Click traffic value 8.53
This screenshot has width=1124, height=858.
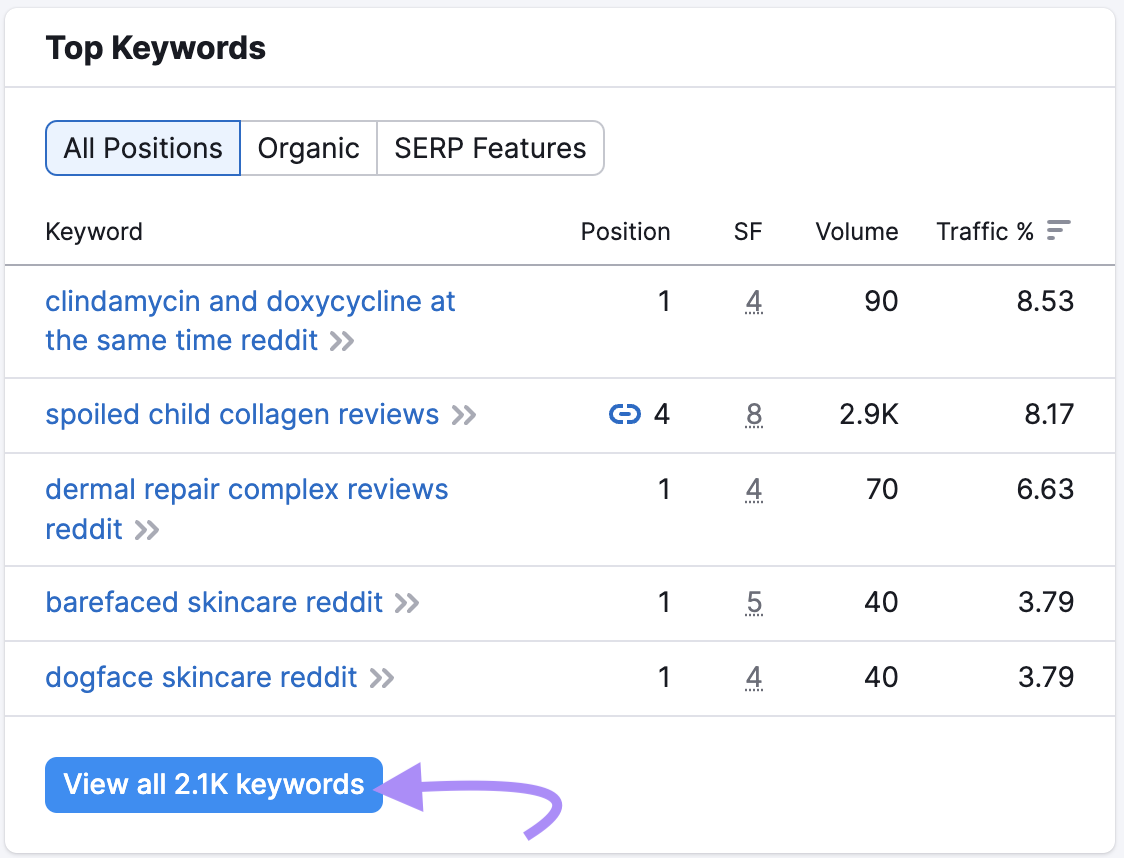coord(1045,302)
